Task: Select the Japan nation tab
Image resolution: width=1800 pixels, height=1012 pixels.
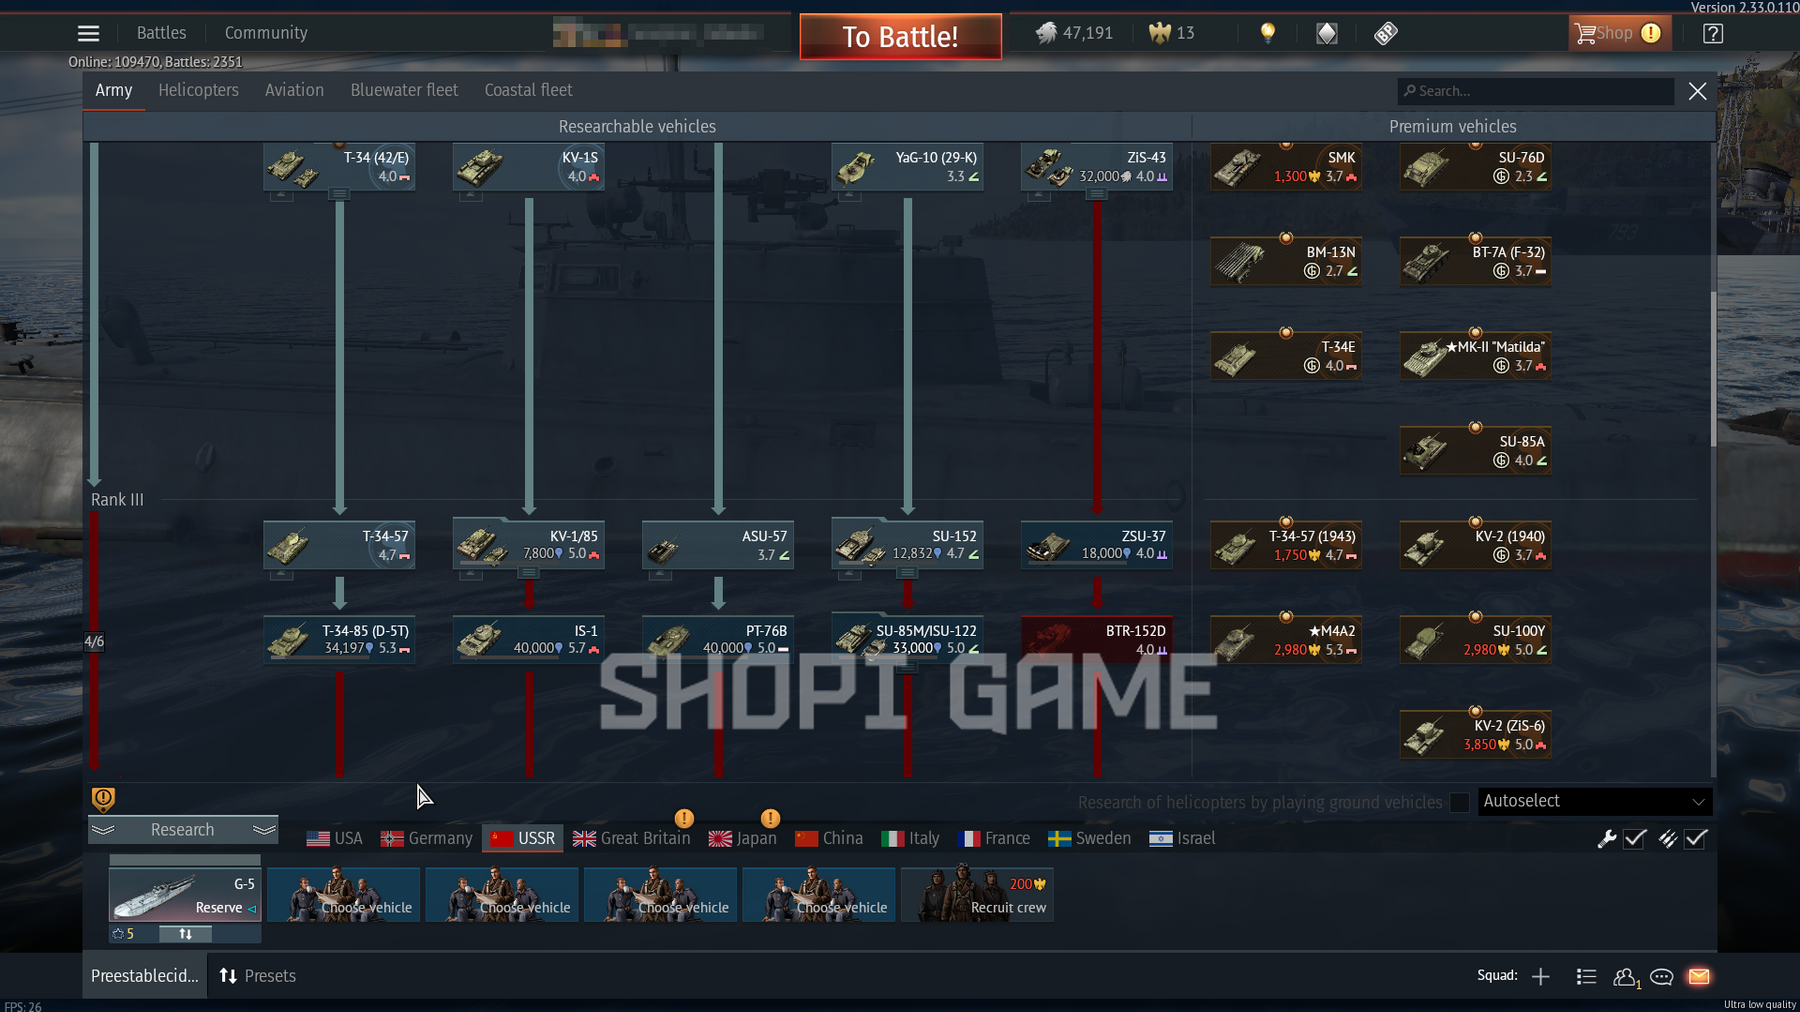Action: [743, 839]
